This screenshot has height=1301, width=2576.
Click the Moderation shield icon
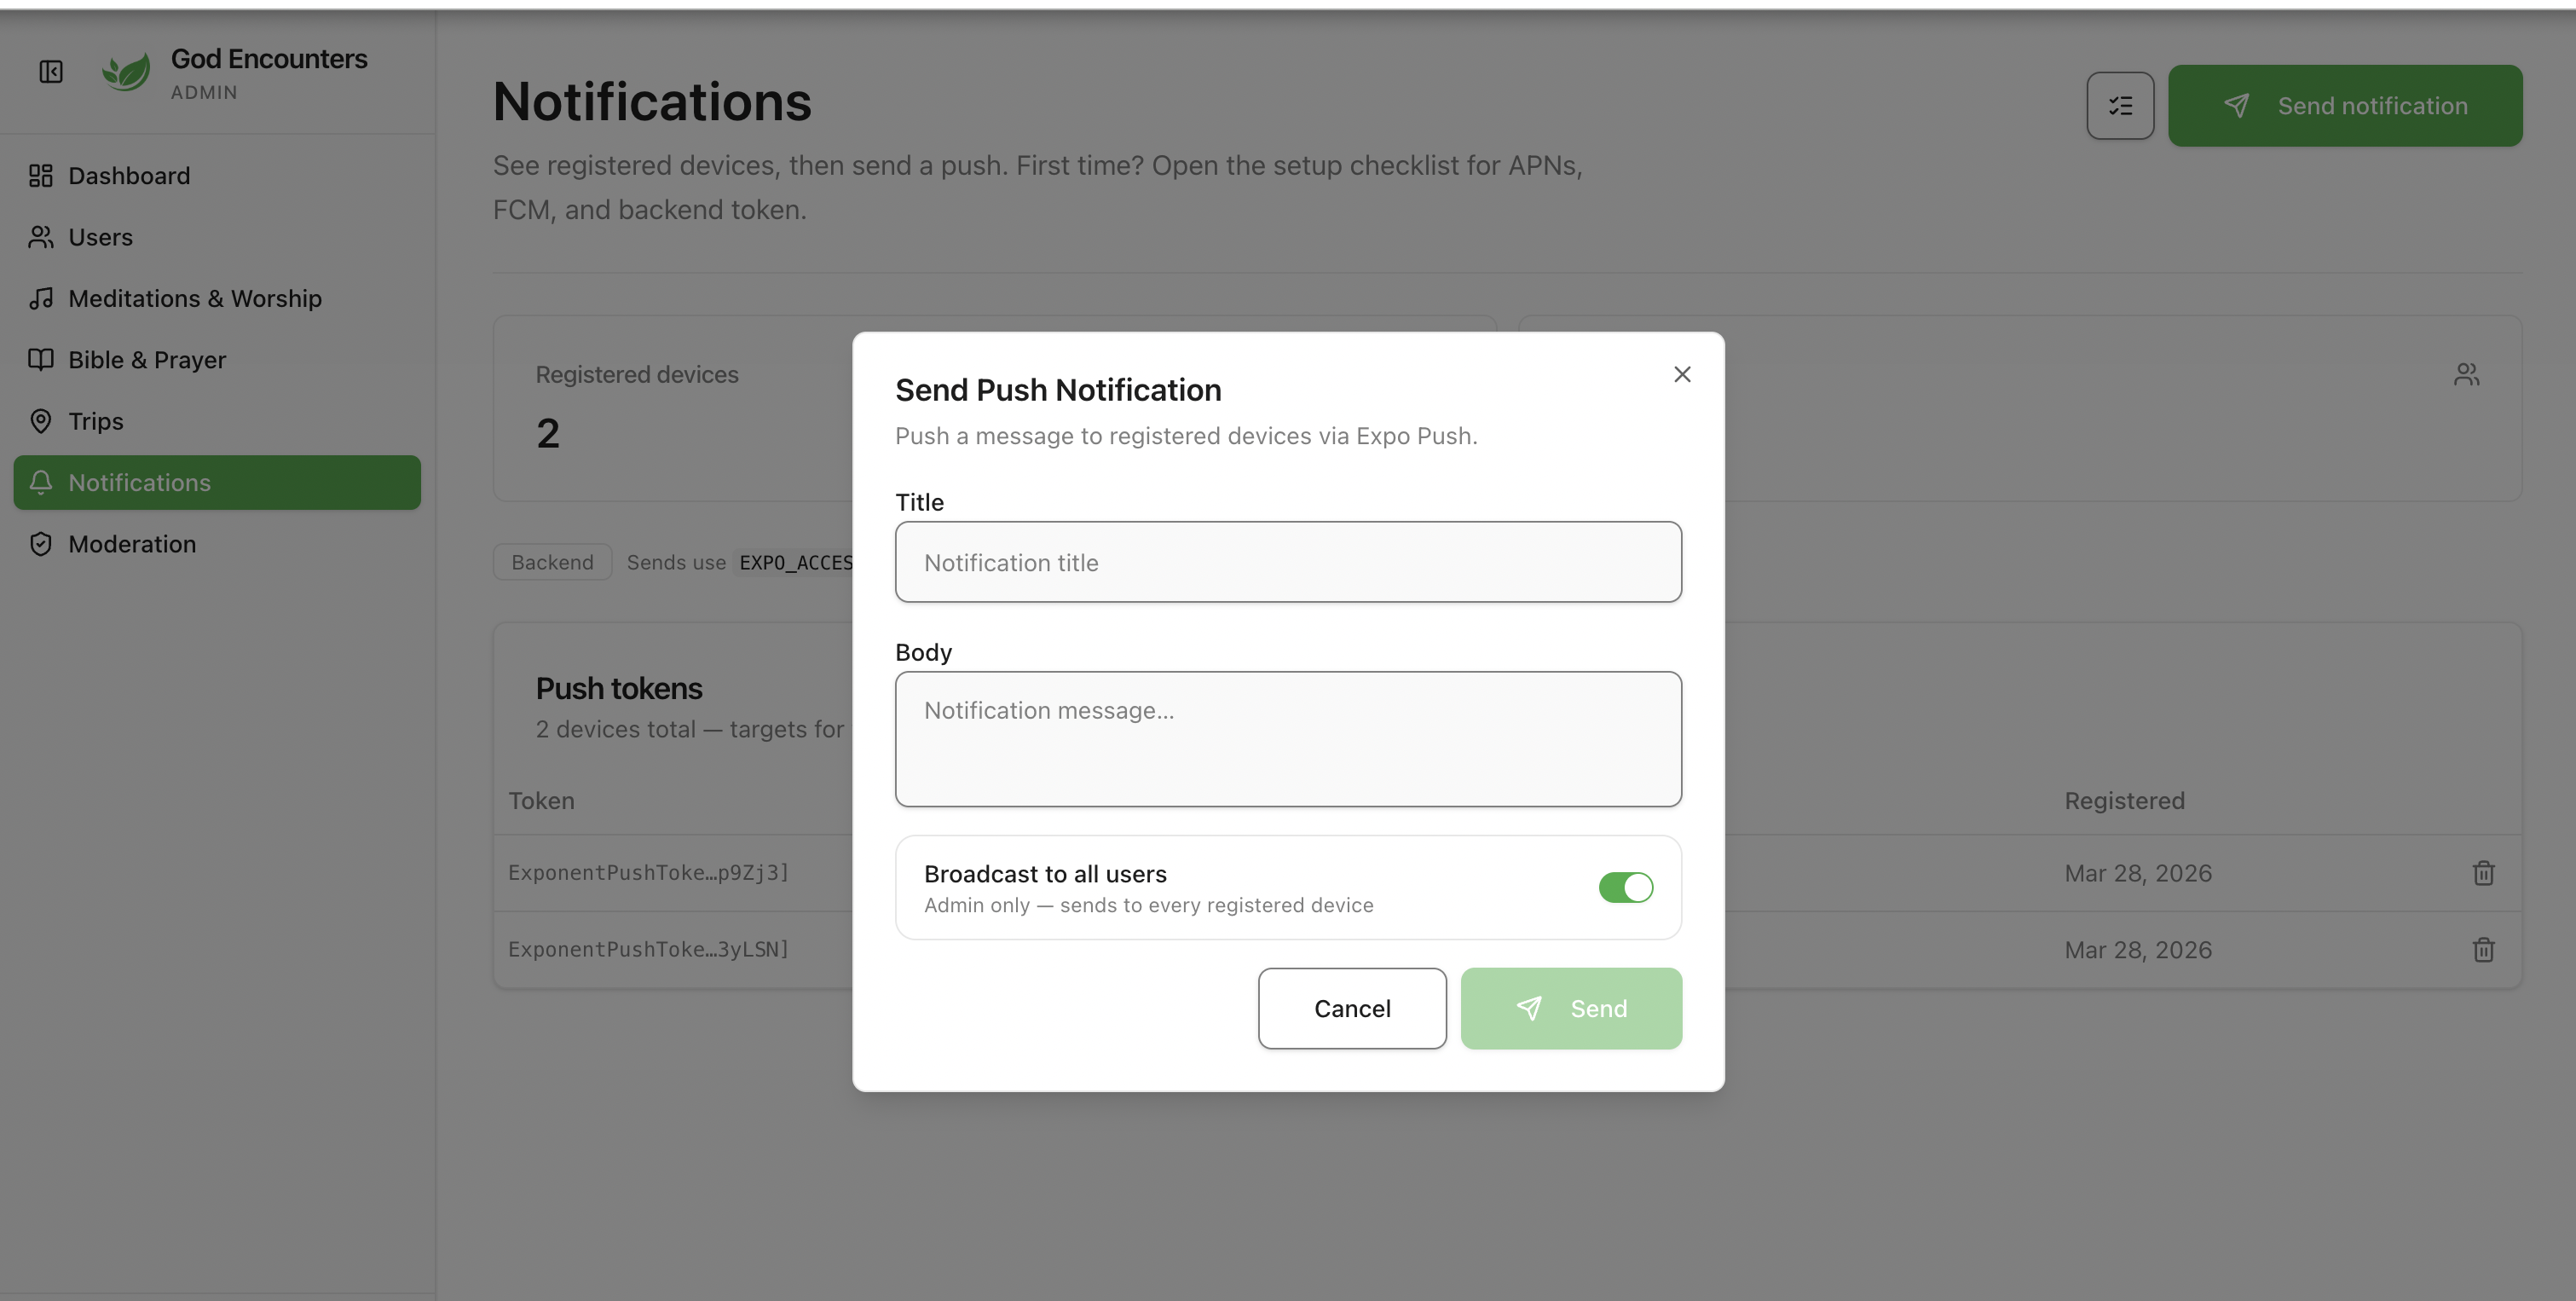pyautogui.click(x=41, y=544)
